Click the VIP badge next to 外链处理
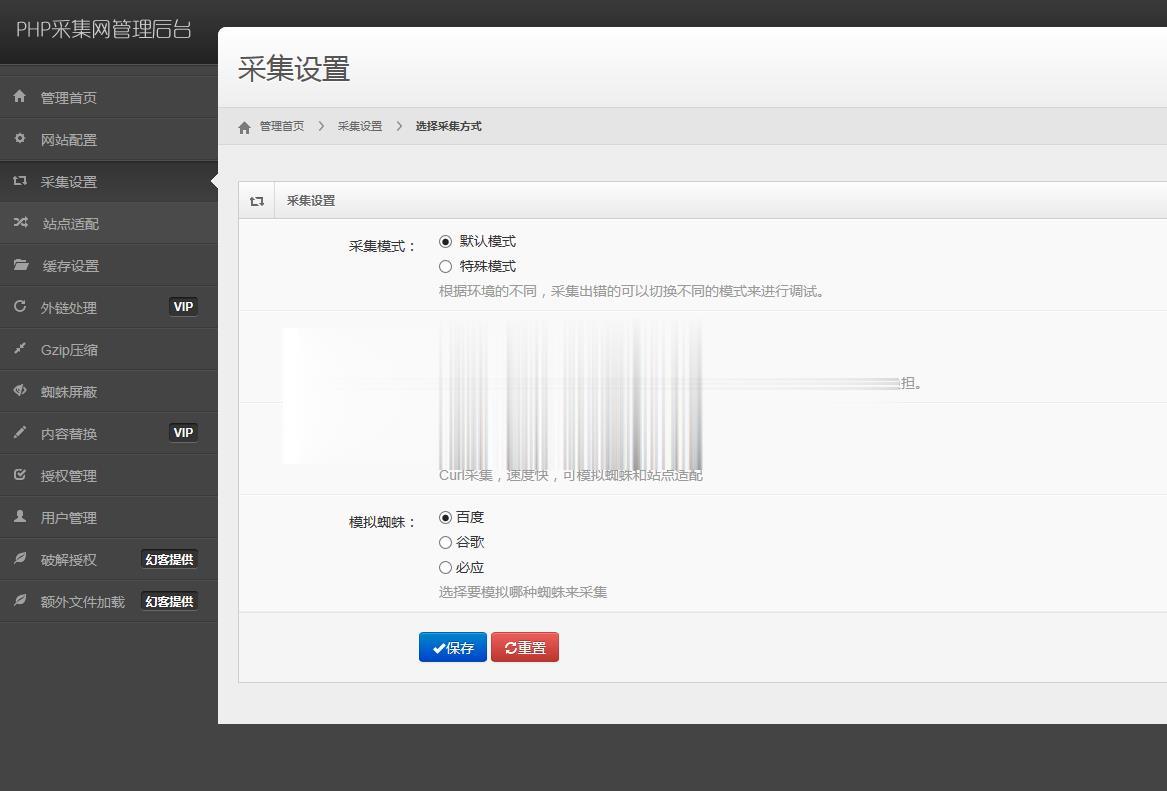This screenshot has height=791, width=1167. [x=183, y=307]
